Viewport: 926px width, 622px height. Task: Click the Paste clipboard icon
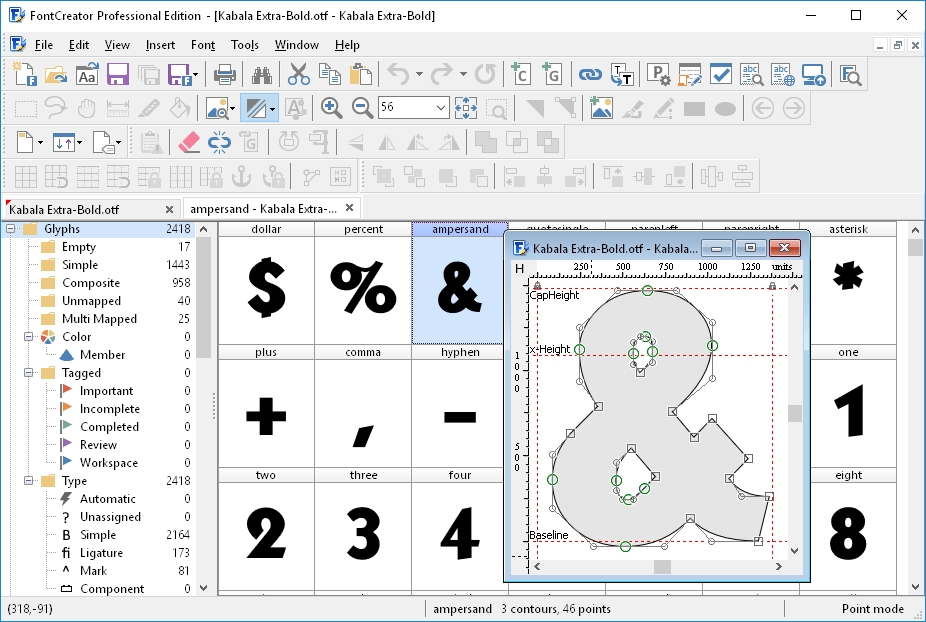(360, 74)
